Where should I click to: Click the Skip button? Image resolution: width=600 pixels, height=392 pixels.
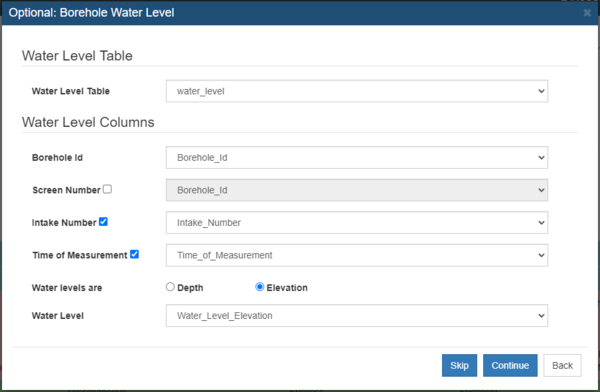459,366
